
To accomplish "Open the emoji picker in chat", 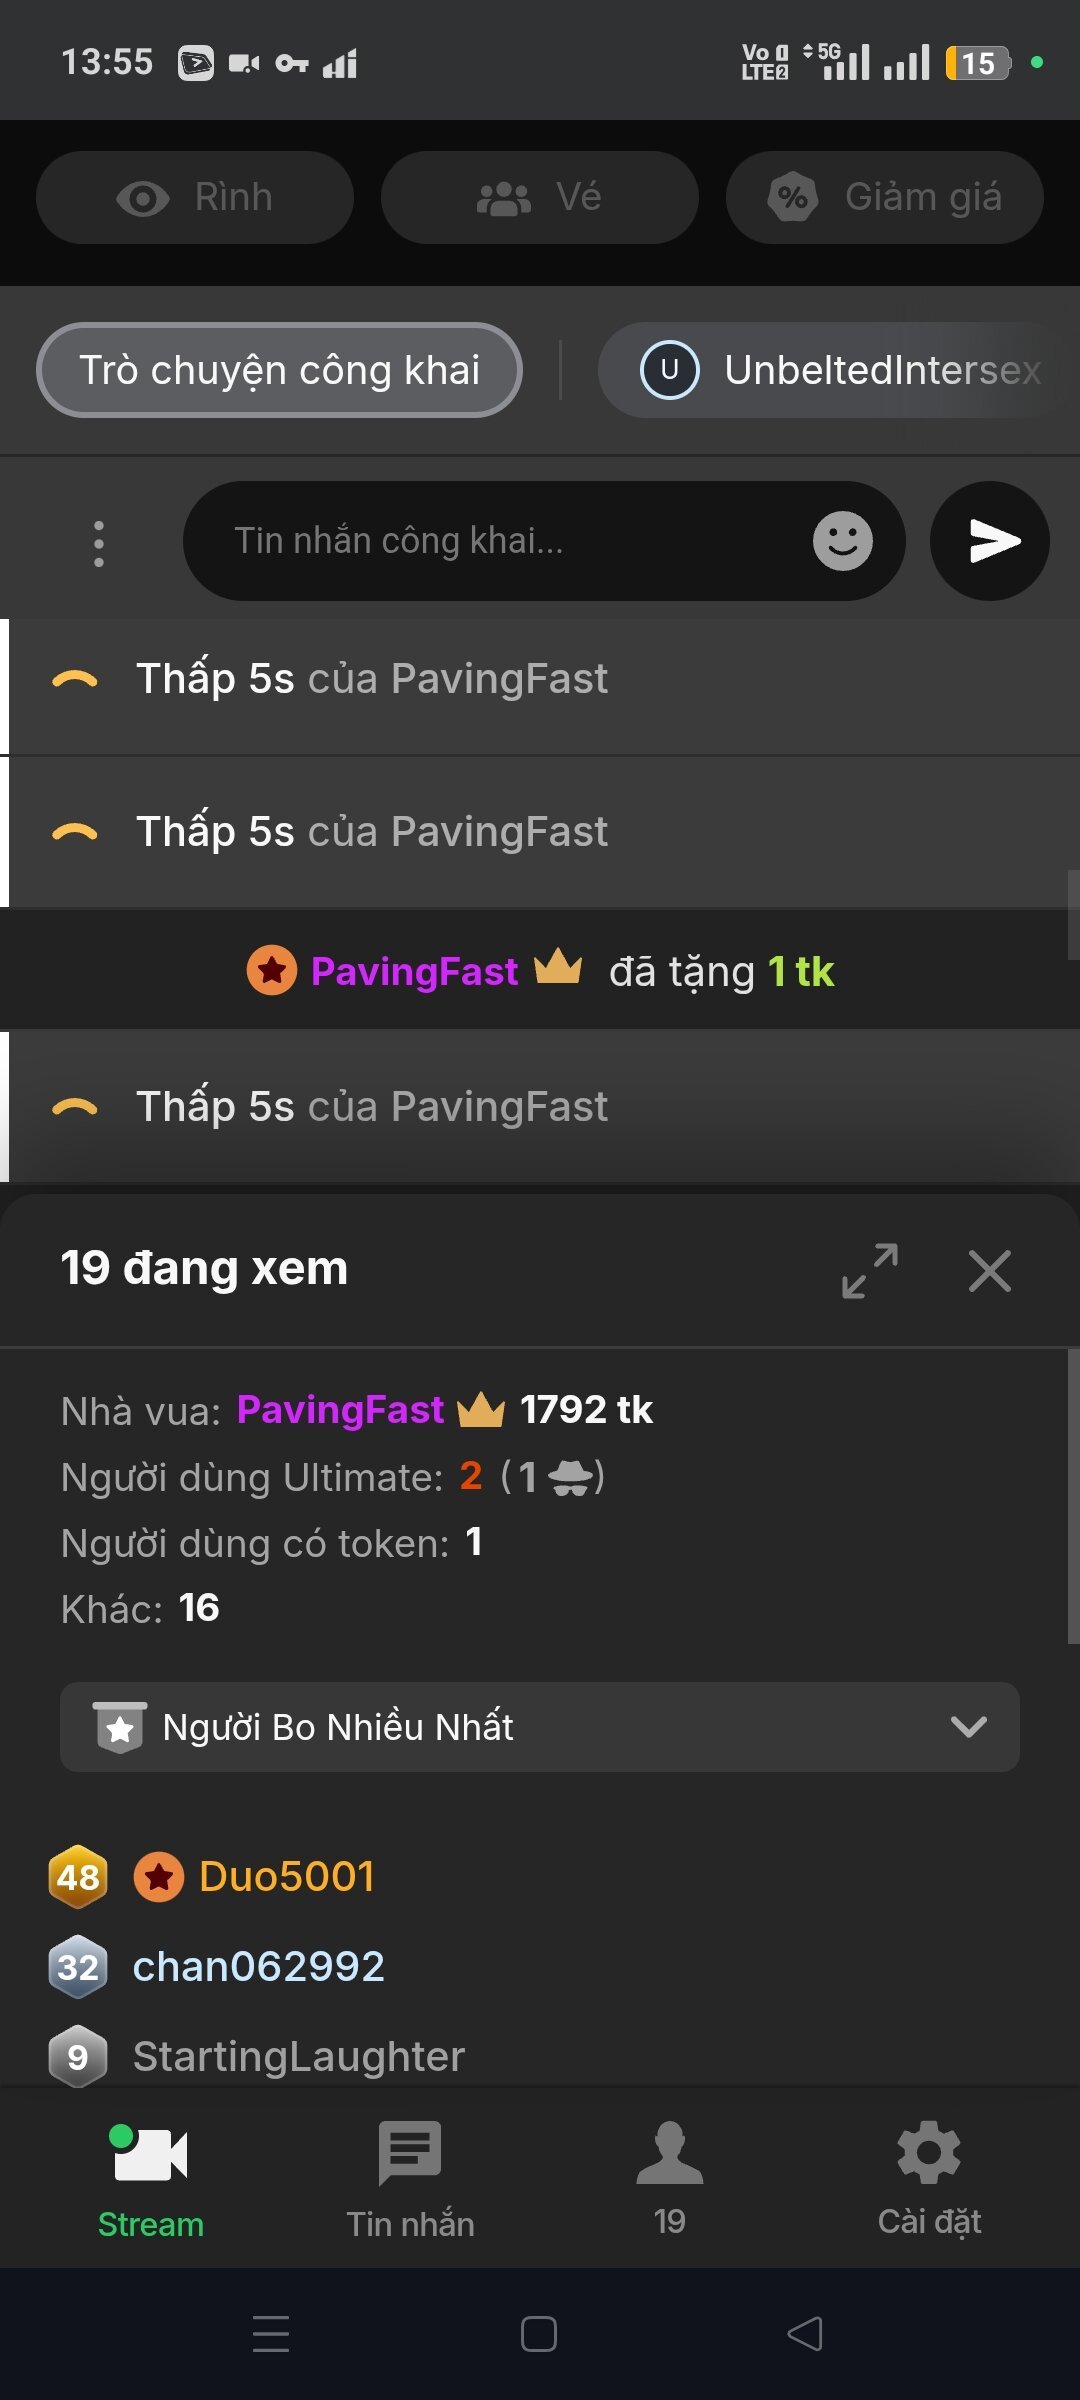I will (x=842, y=541).
